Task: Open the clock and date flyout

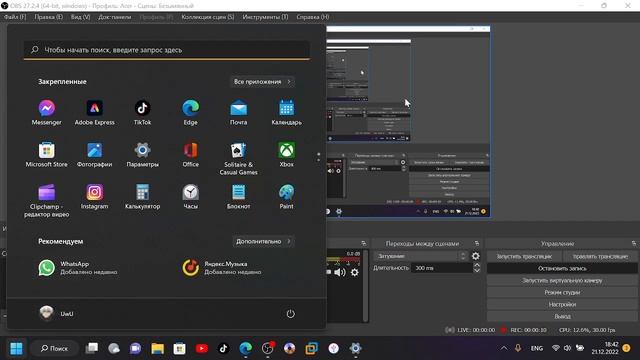Action: [605, 348]
